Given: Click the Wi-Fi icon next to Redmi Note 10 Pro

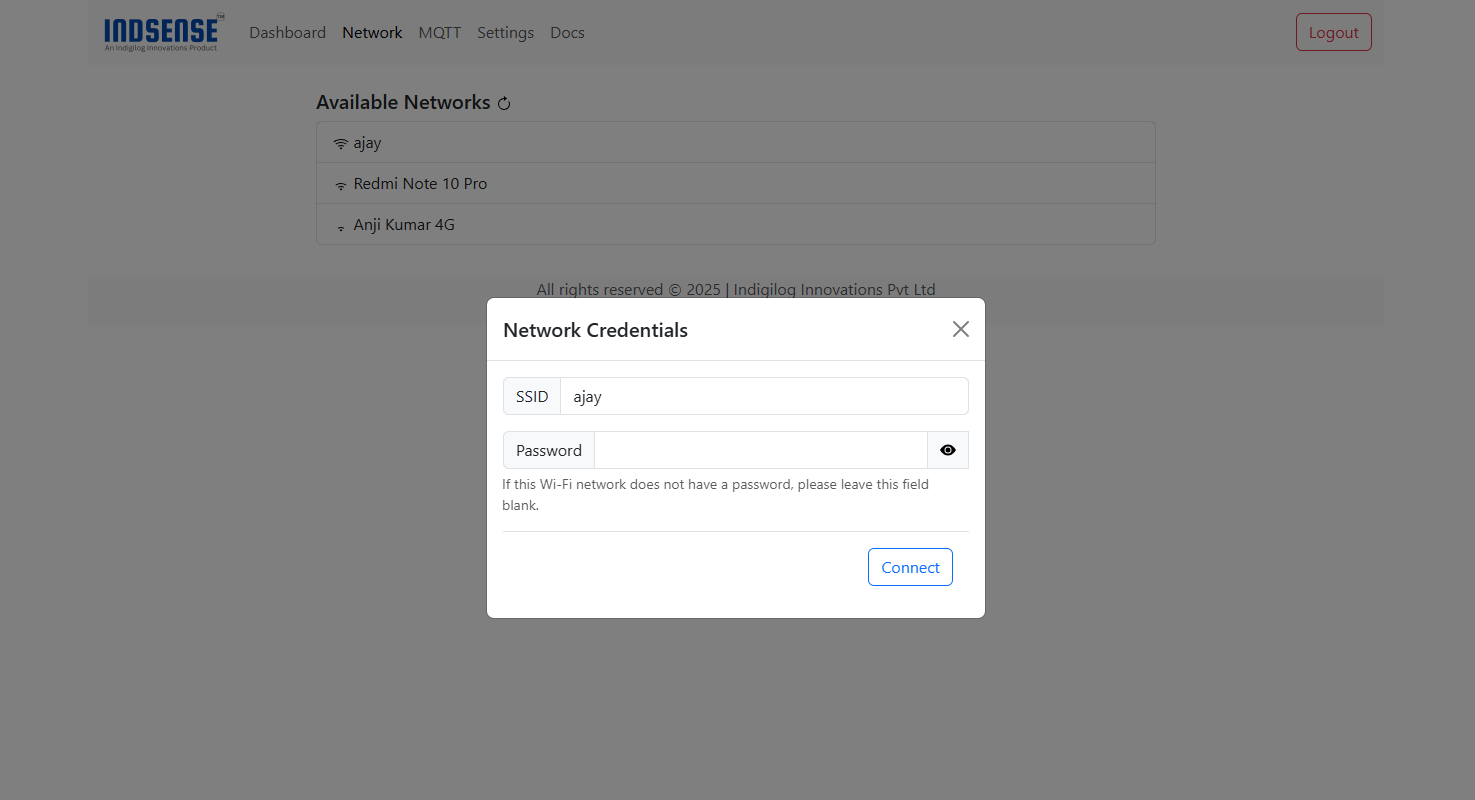Looking at the screenshot, I should coord(339,183).
